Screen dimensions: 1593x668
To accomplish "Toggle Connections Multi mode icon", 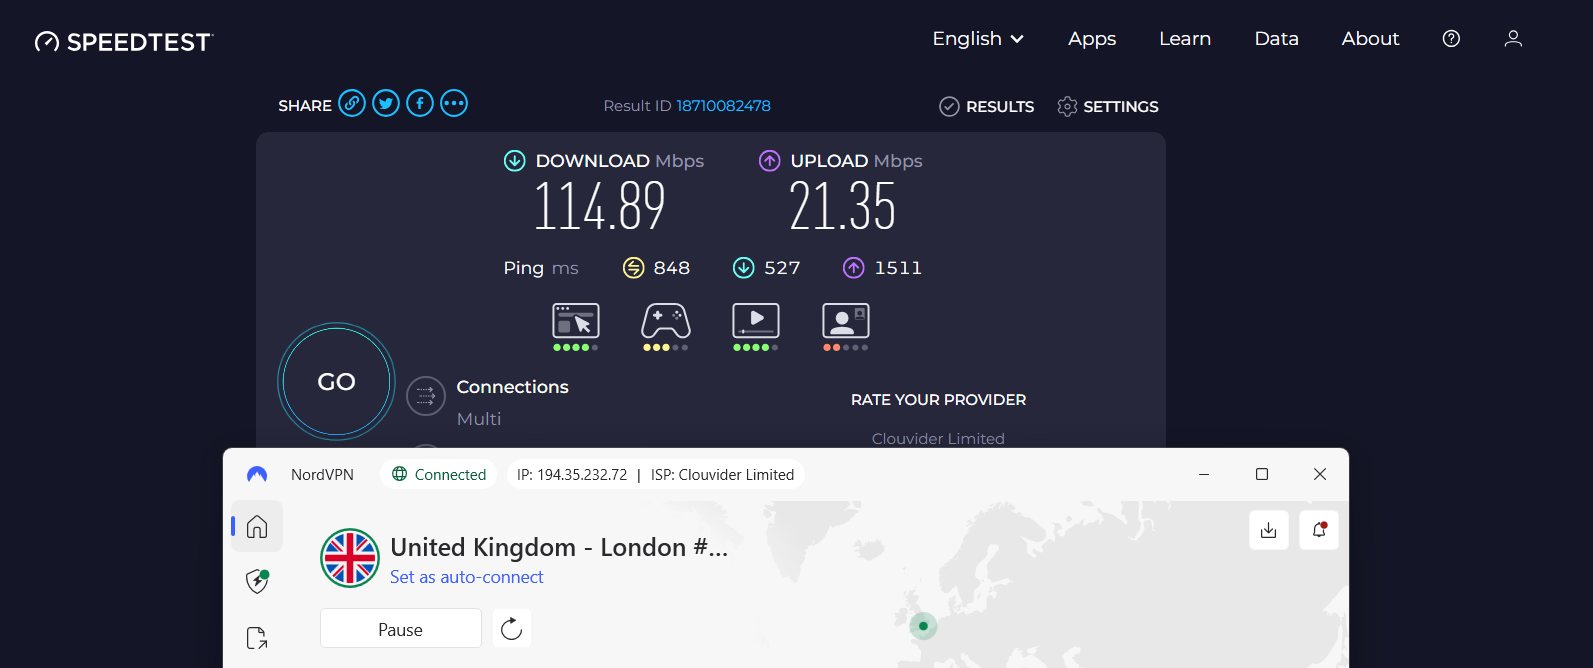I will pos(426,396).
